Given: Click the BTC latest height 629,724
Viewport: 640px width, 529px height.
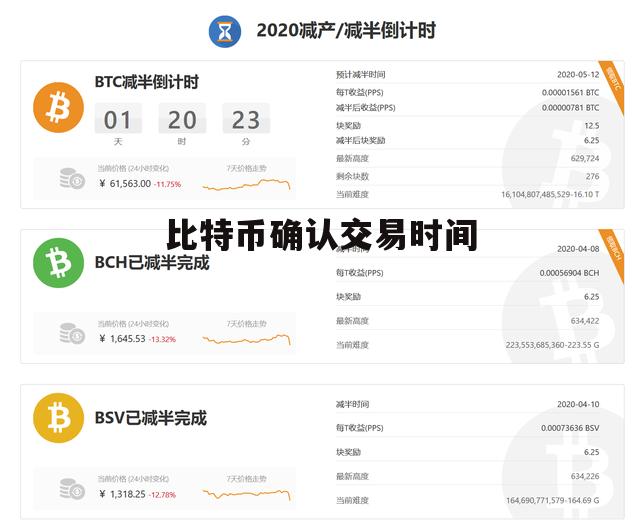Looking at the screenshot, I should [585, 158].
